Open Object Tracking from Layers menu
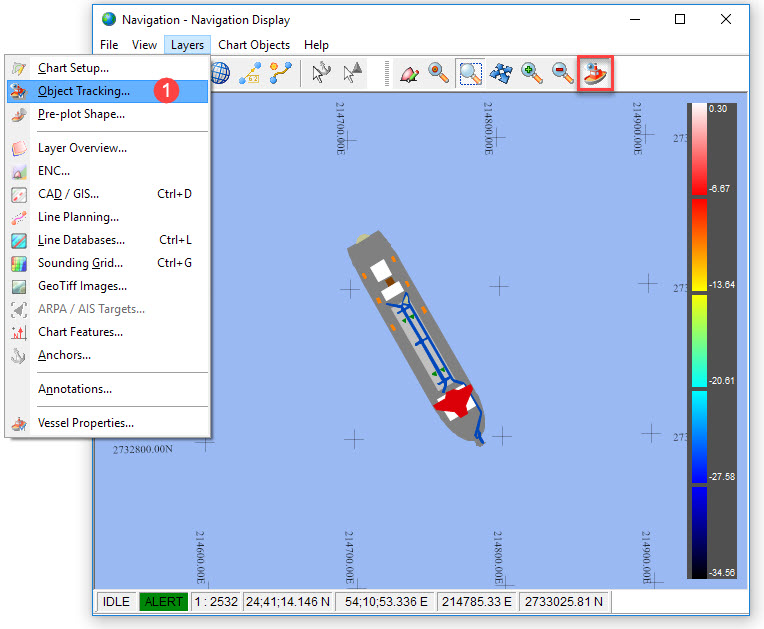 click(x=84, y=91)
